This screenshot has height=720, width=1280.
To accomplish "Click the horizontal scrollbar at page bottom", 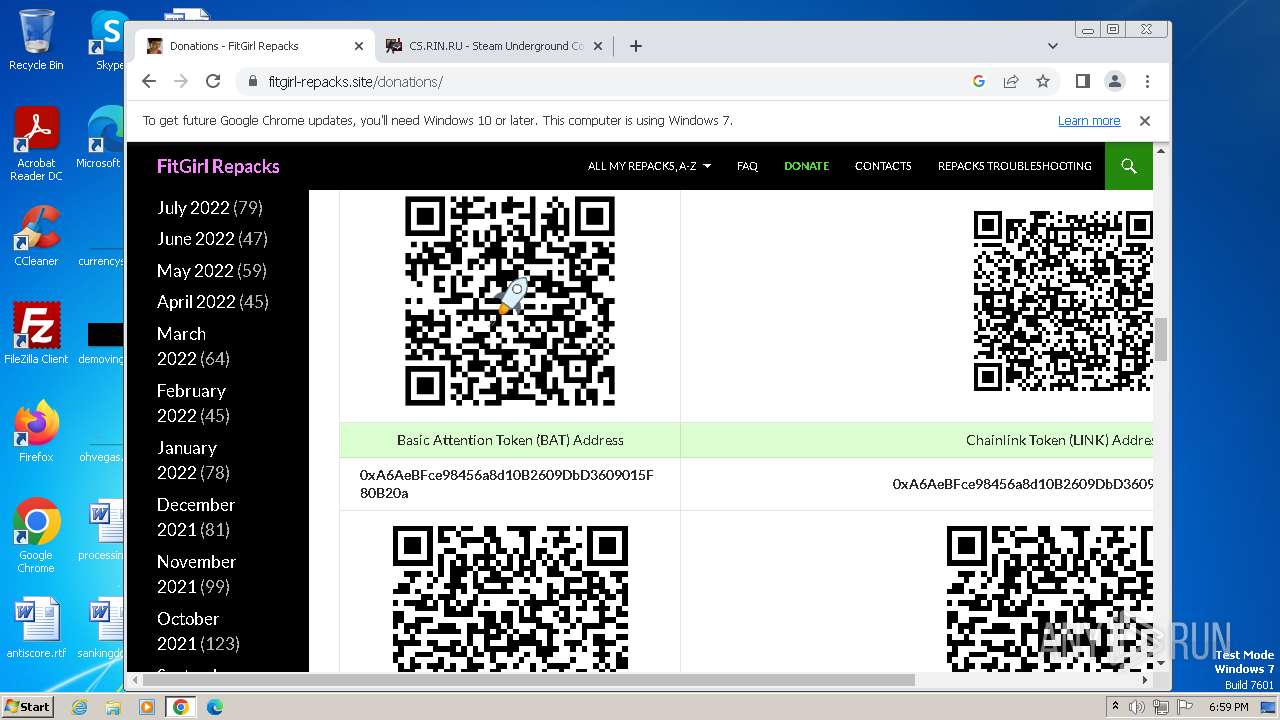I will [528, 680].
